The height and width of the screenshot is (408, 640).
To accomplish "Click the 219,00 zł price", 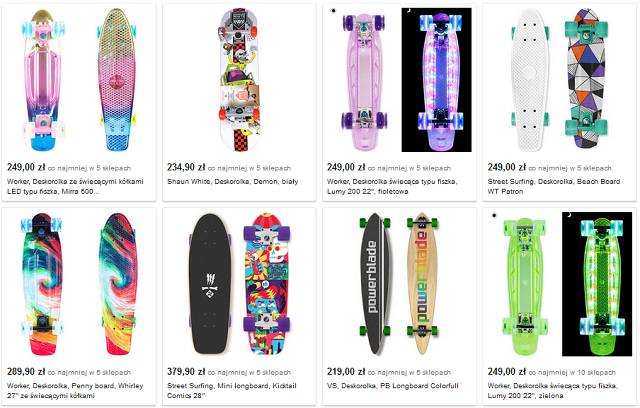I will [347, 370].
